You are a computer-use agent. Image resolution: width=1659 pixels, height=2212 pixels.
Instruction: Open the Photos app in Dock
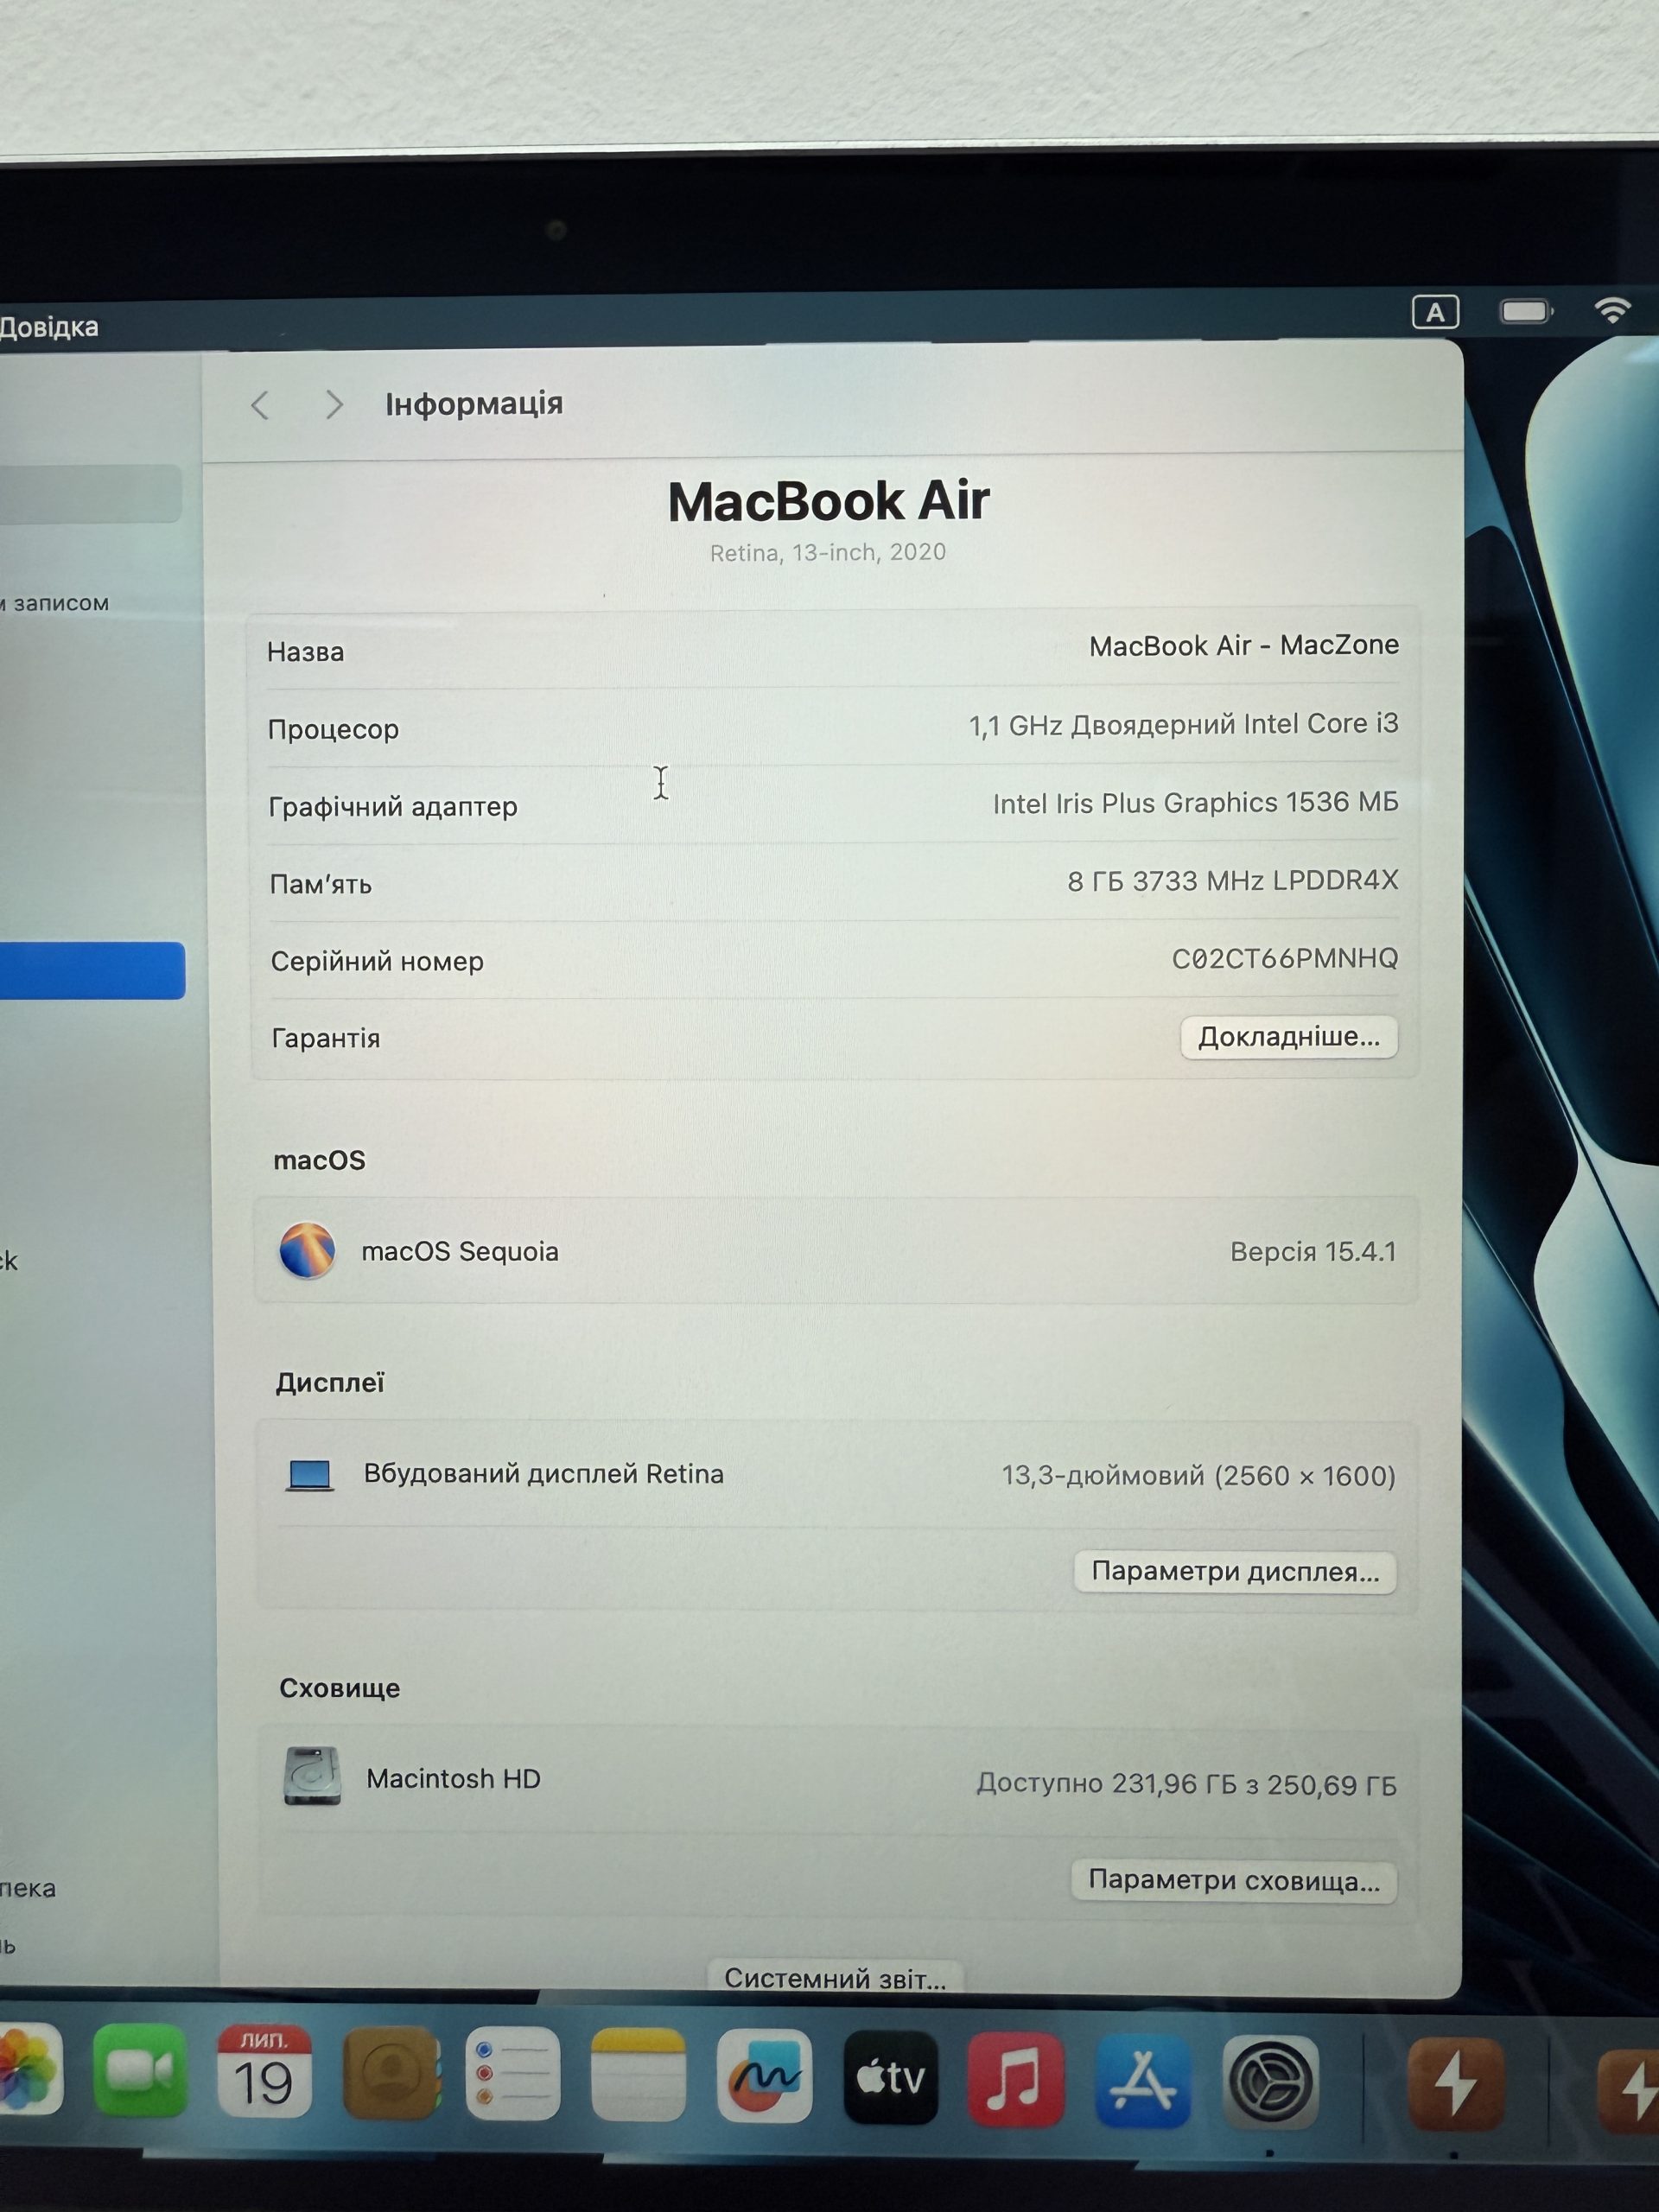click(30, 2069)
